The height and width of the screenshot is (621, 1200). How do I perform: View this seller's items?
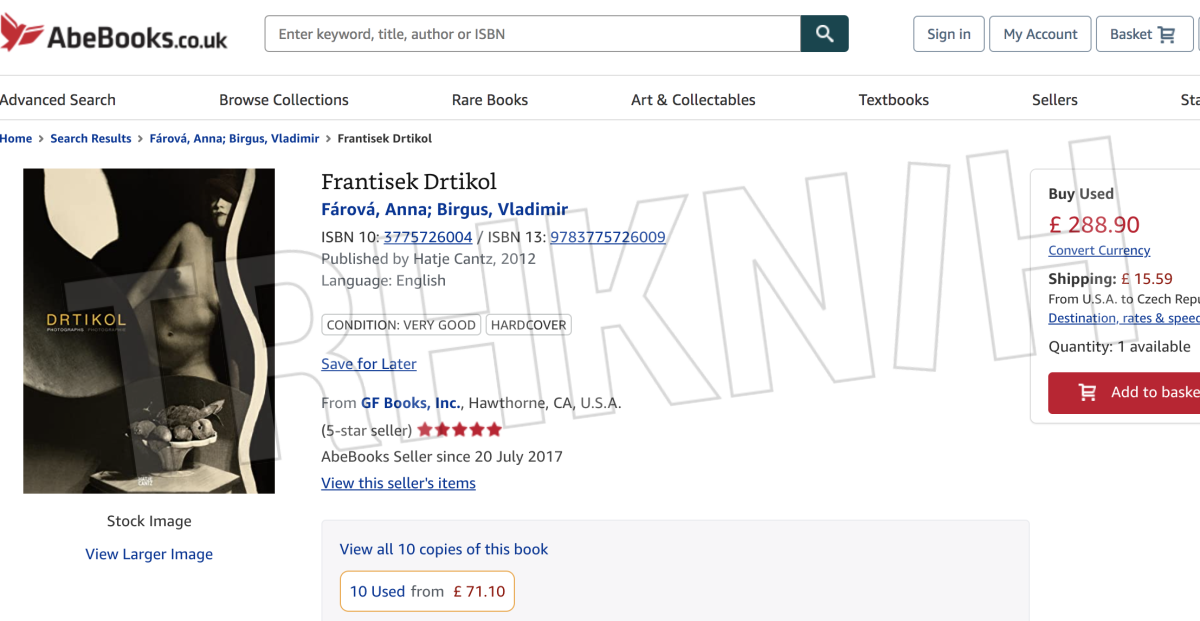tap(398, 483)
